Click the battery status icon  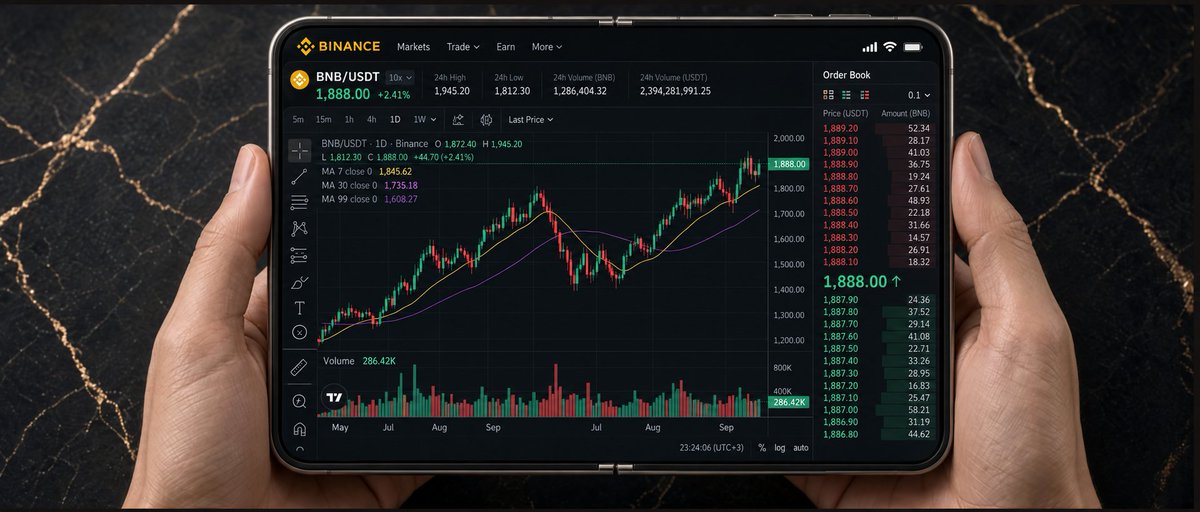(913, 47)
